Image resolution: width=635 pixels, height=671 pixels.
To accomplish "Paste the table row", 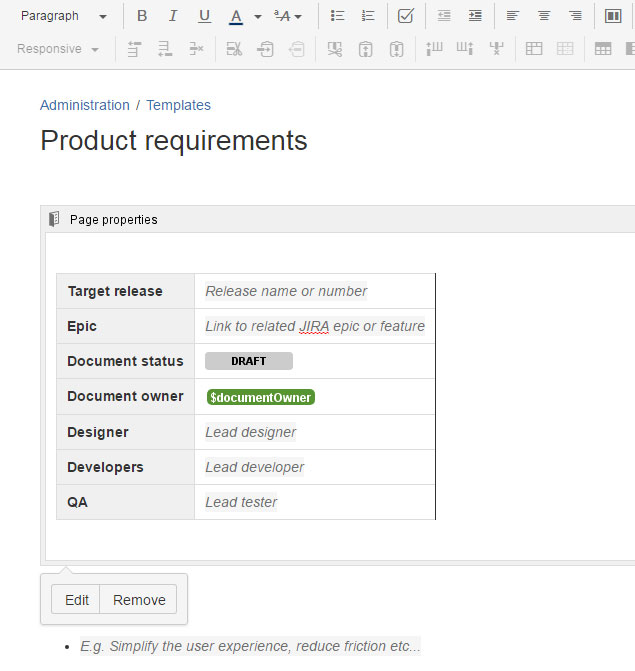I will click(297, 49).
